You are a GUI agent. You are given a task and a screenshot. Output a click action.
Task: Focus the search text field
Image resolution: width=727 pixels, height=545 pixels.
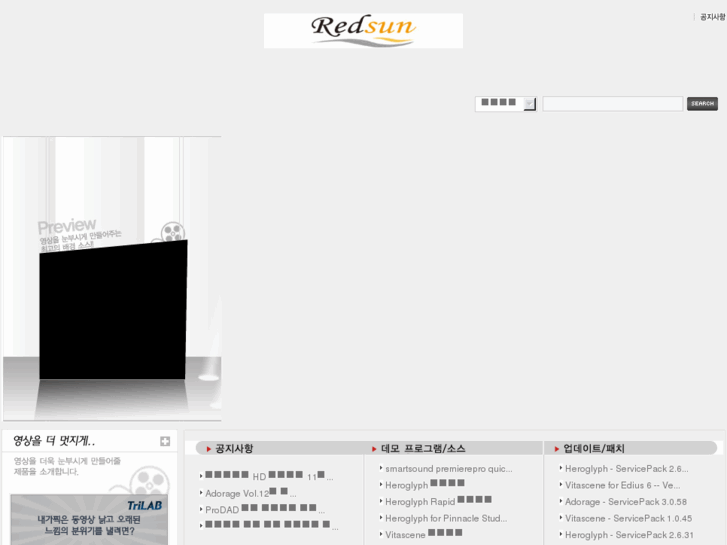612,103
